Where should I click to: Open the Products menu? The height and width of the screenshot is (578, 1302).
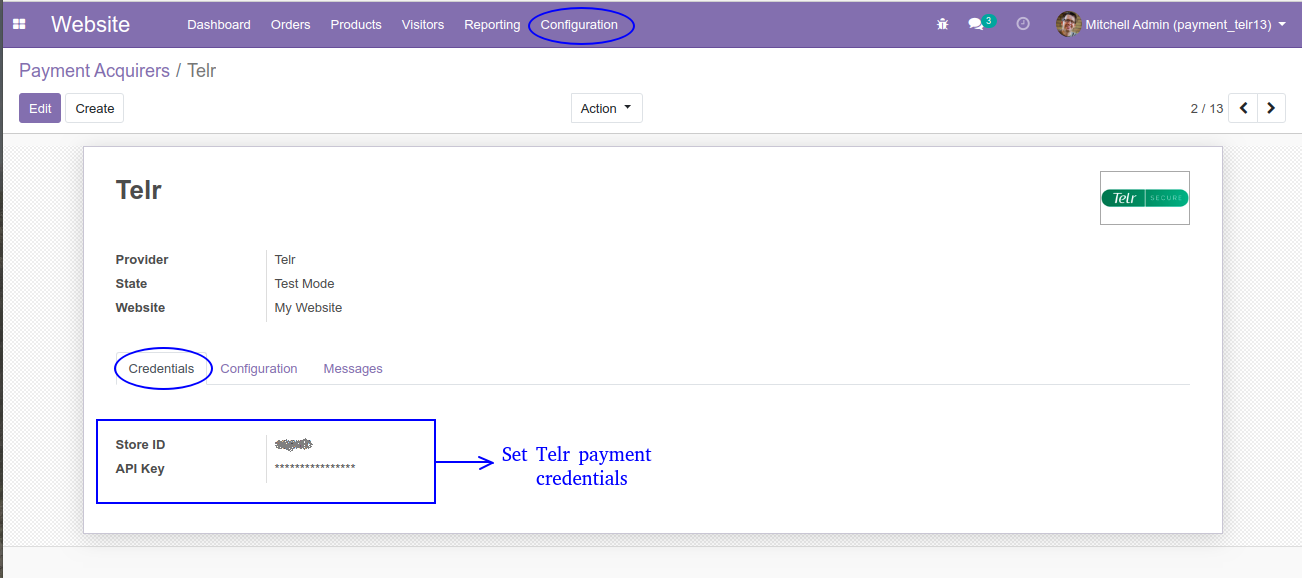(x=356, y=24)
